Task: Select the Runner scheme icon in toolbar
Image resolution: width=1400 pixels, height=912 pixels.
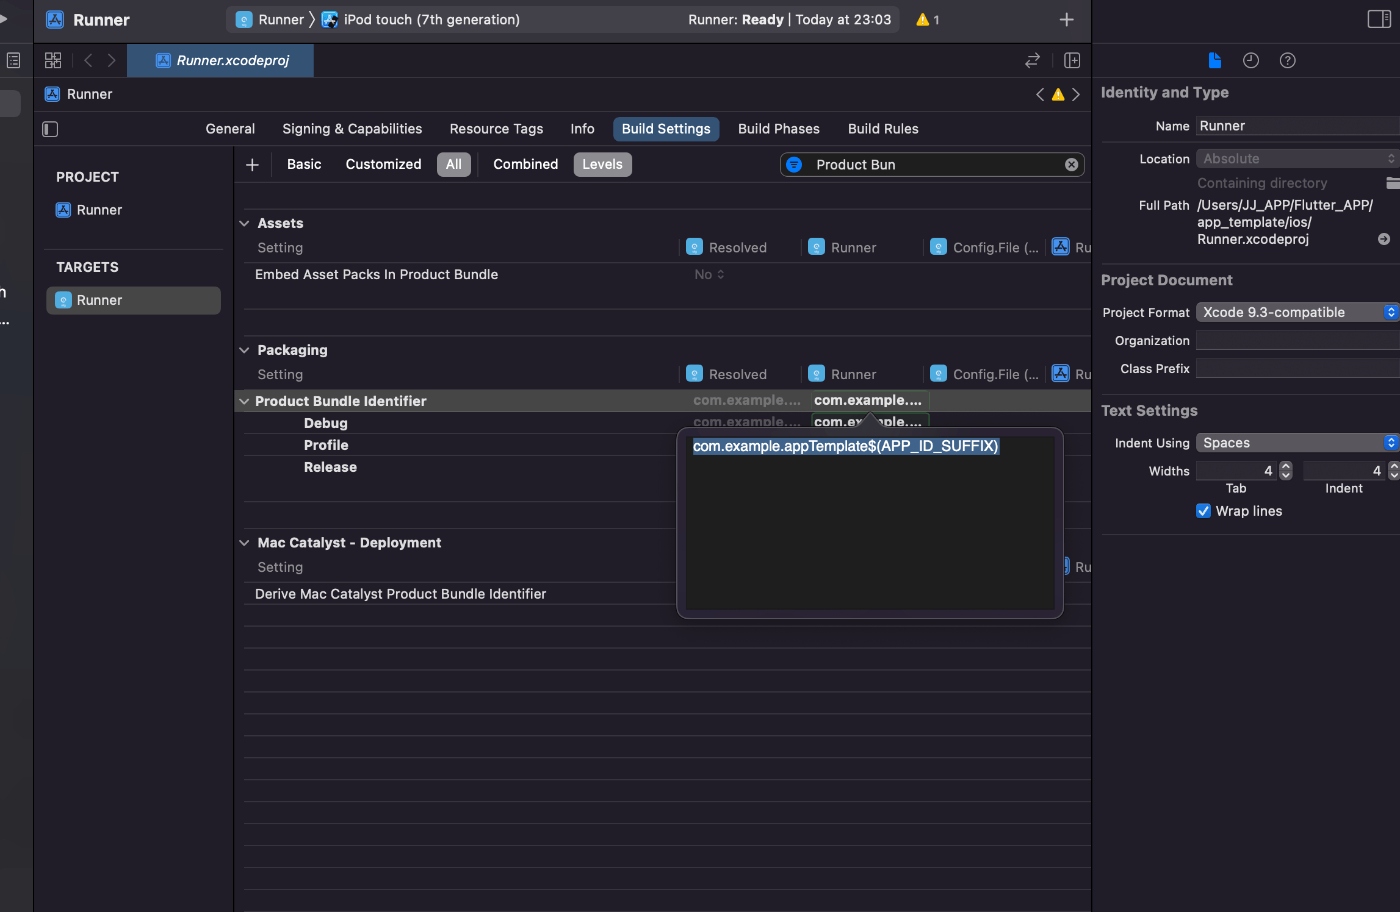Action: (244, 19)
